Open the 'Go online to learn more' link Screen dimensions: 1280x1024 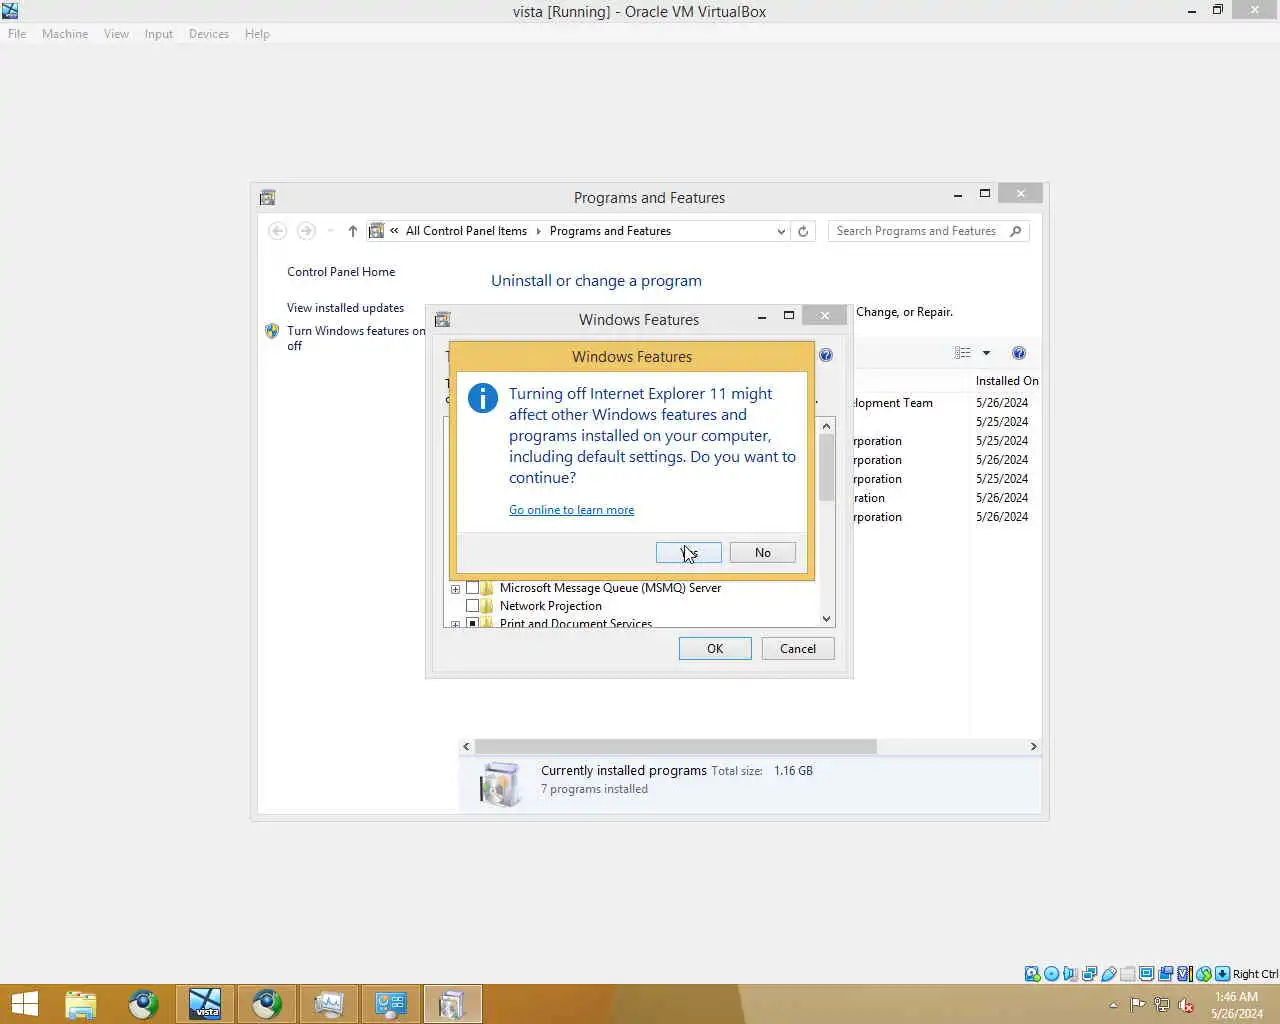(x=571, y=510)
